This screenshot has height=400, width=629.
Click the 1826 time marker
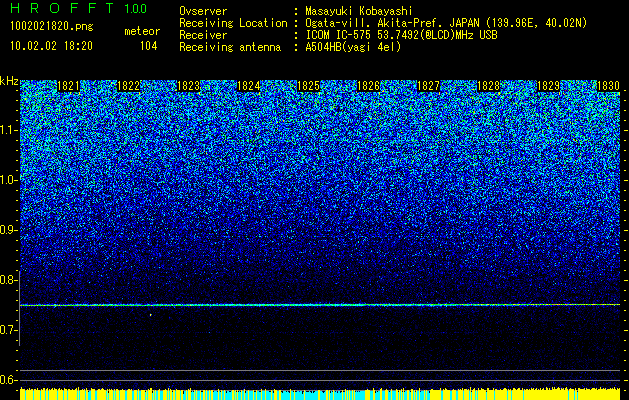click(368, 86)
